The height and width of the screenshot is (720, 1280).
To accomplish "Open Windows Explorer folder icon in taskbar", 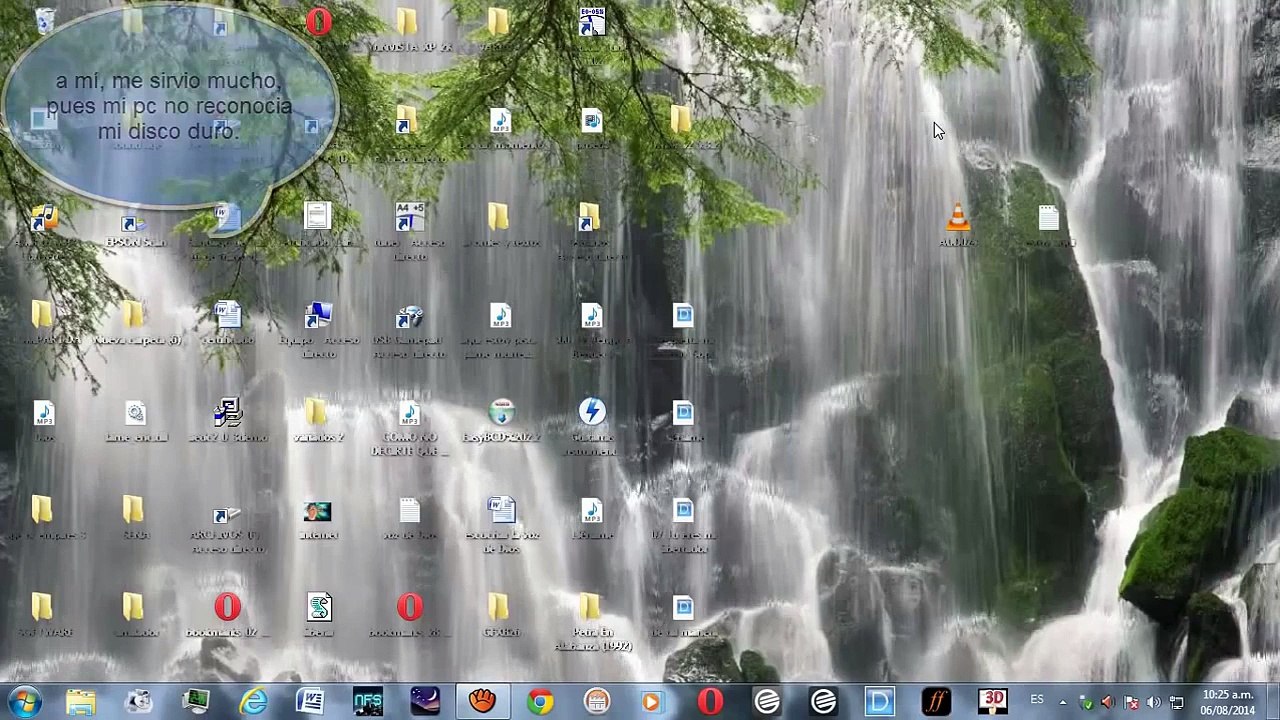I will (81, 701).
